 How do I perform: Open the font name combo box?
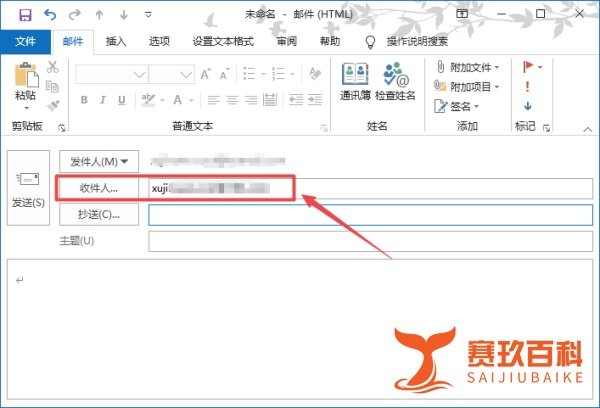112,74
